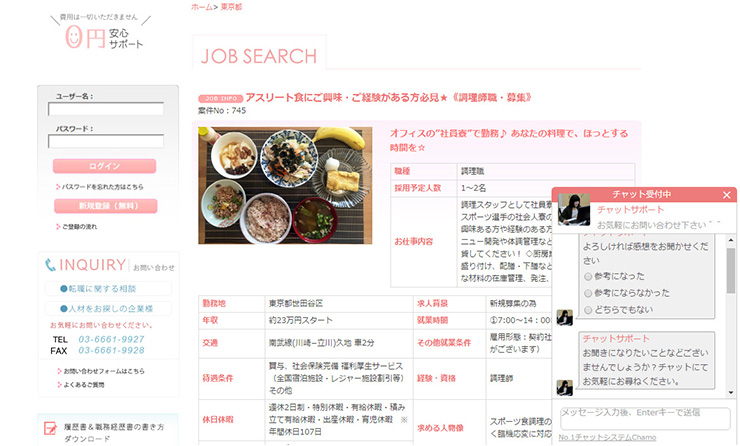Click the オフィスの"社員寮"で勤務 catchphrase text

click(509, 140)
